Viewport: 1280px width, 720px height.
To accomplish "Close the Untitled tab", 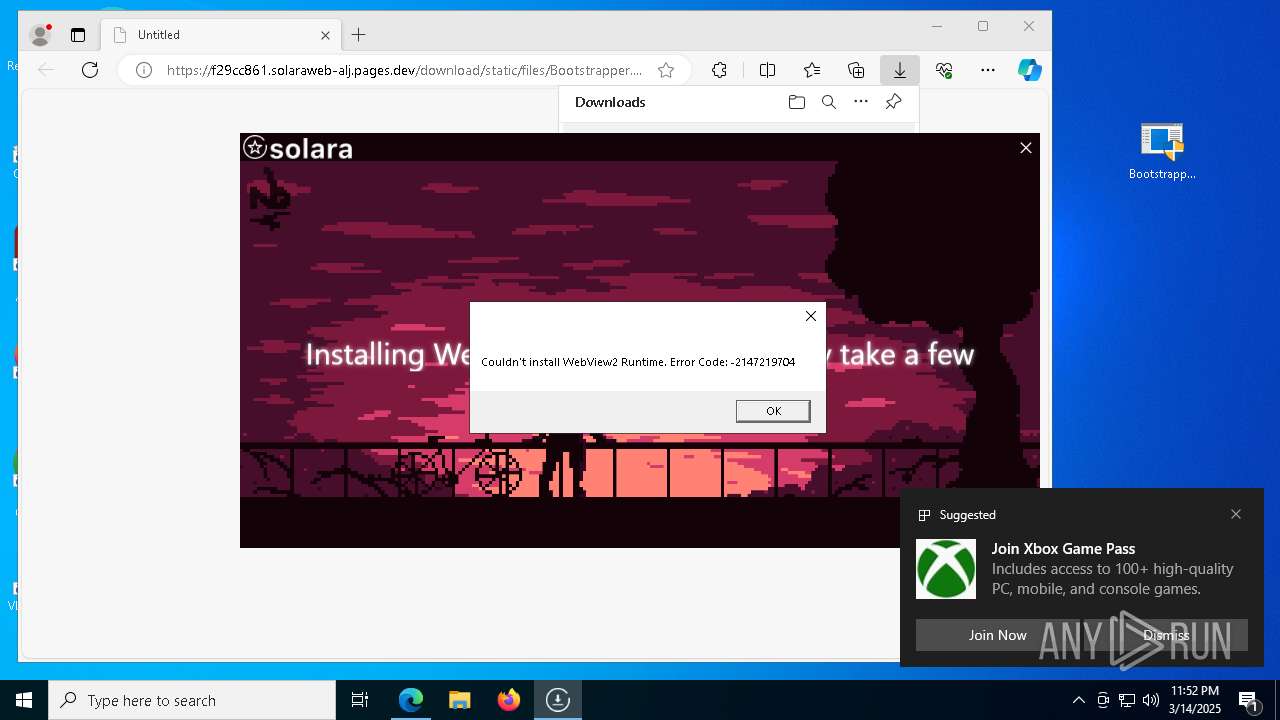I will [x=325, y=35].
